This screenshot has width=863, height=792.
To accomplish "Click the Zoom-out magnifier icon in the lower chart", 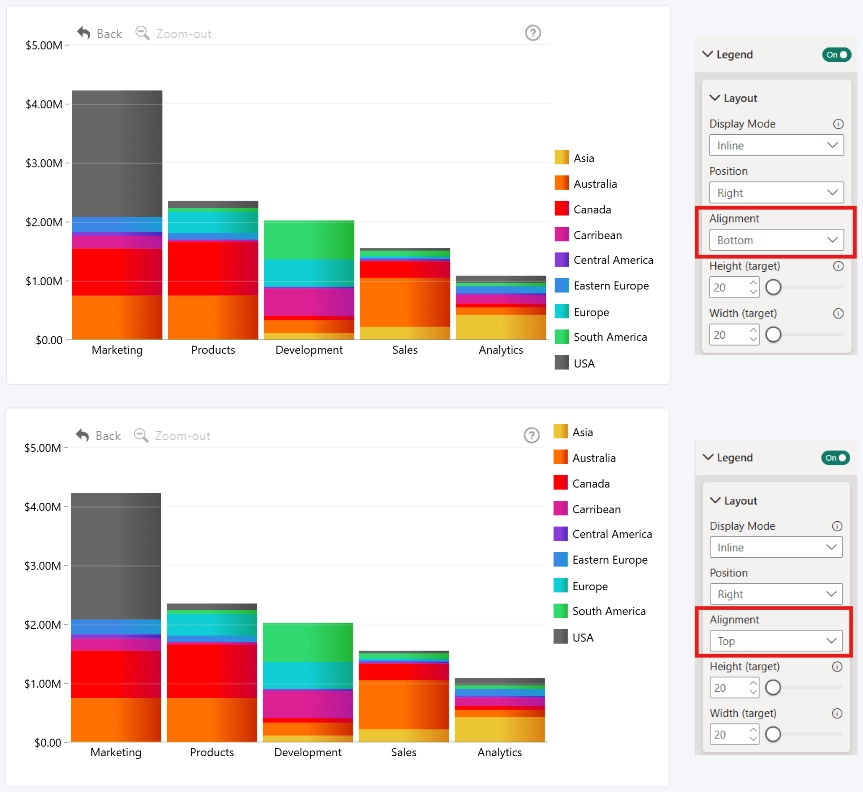I will 141,435.
